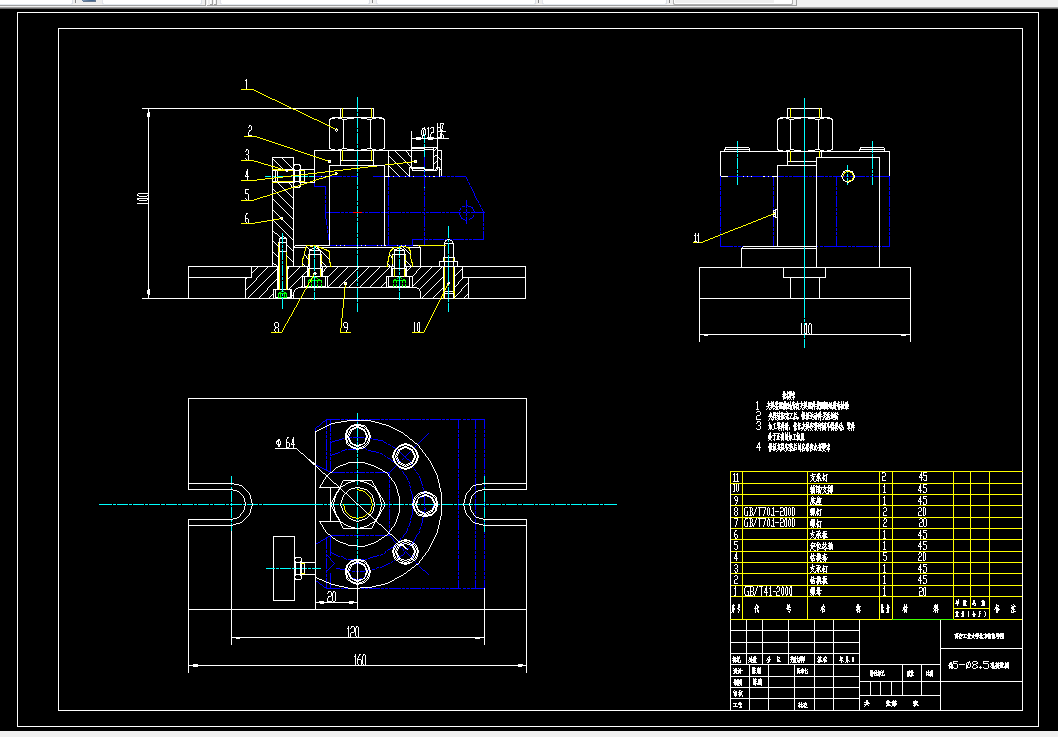
Task: Select the hand knob in the plan view
Action: pyautogui.click(x=284, y=568)
